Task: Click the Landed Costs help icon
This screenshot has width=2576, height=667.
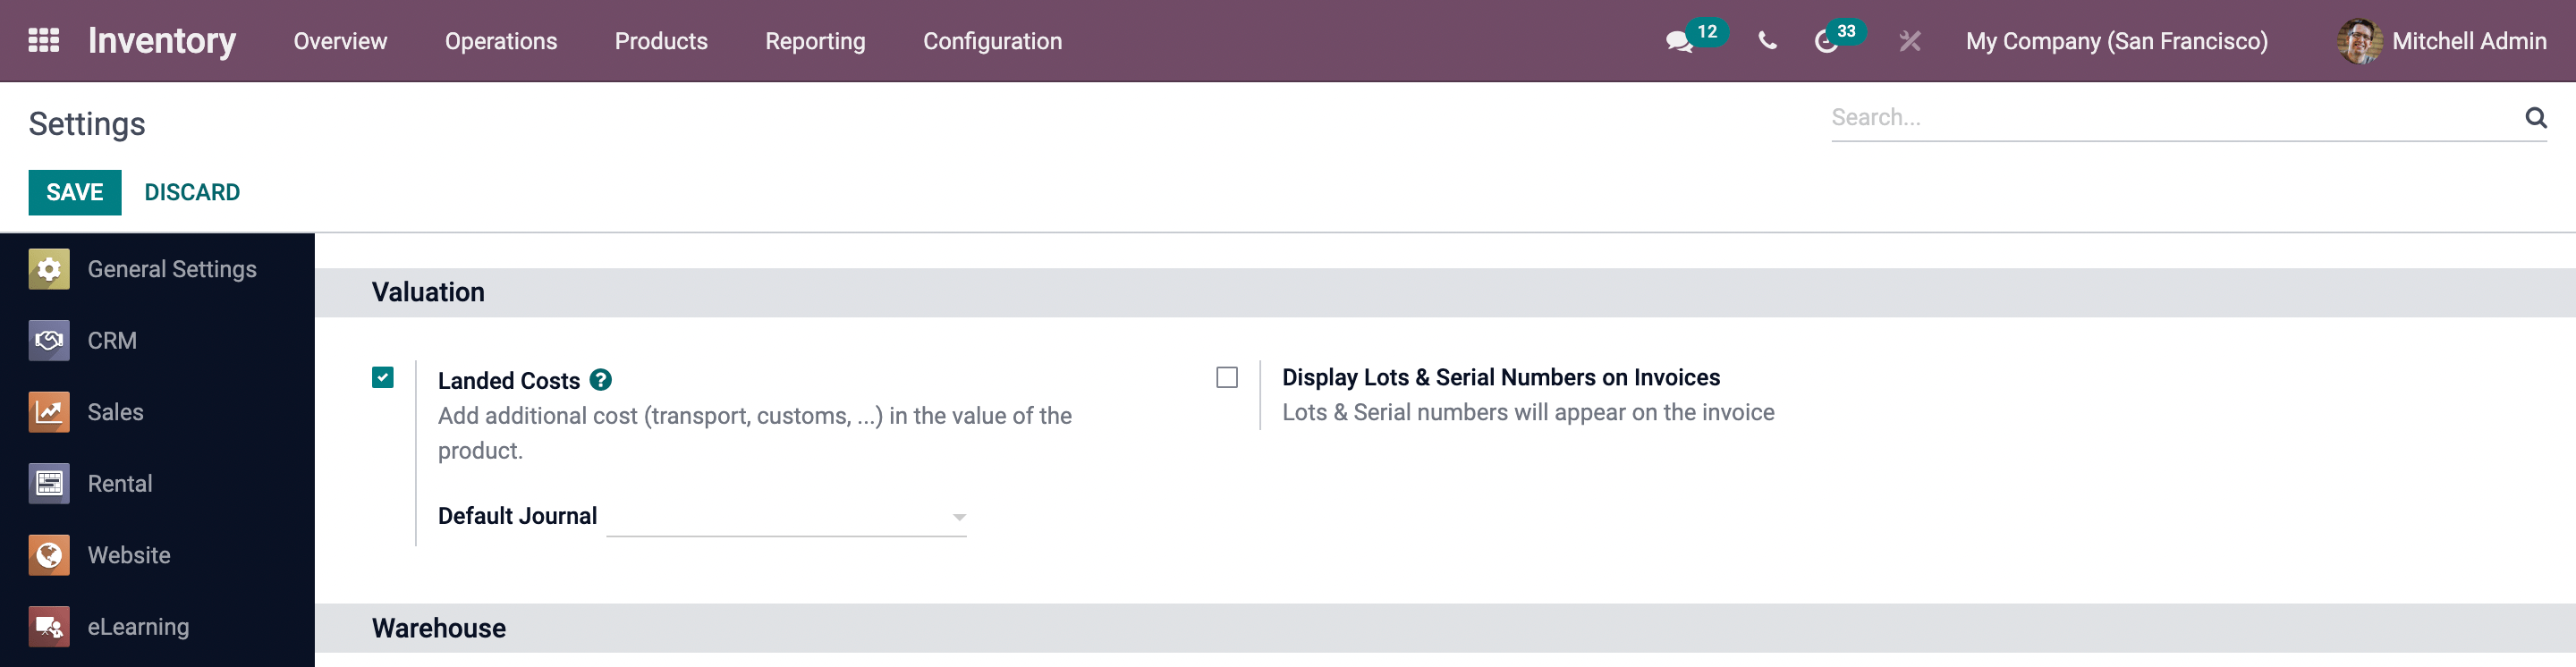Action: (600, 380)
